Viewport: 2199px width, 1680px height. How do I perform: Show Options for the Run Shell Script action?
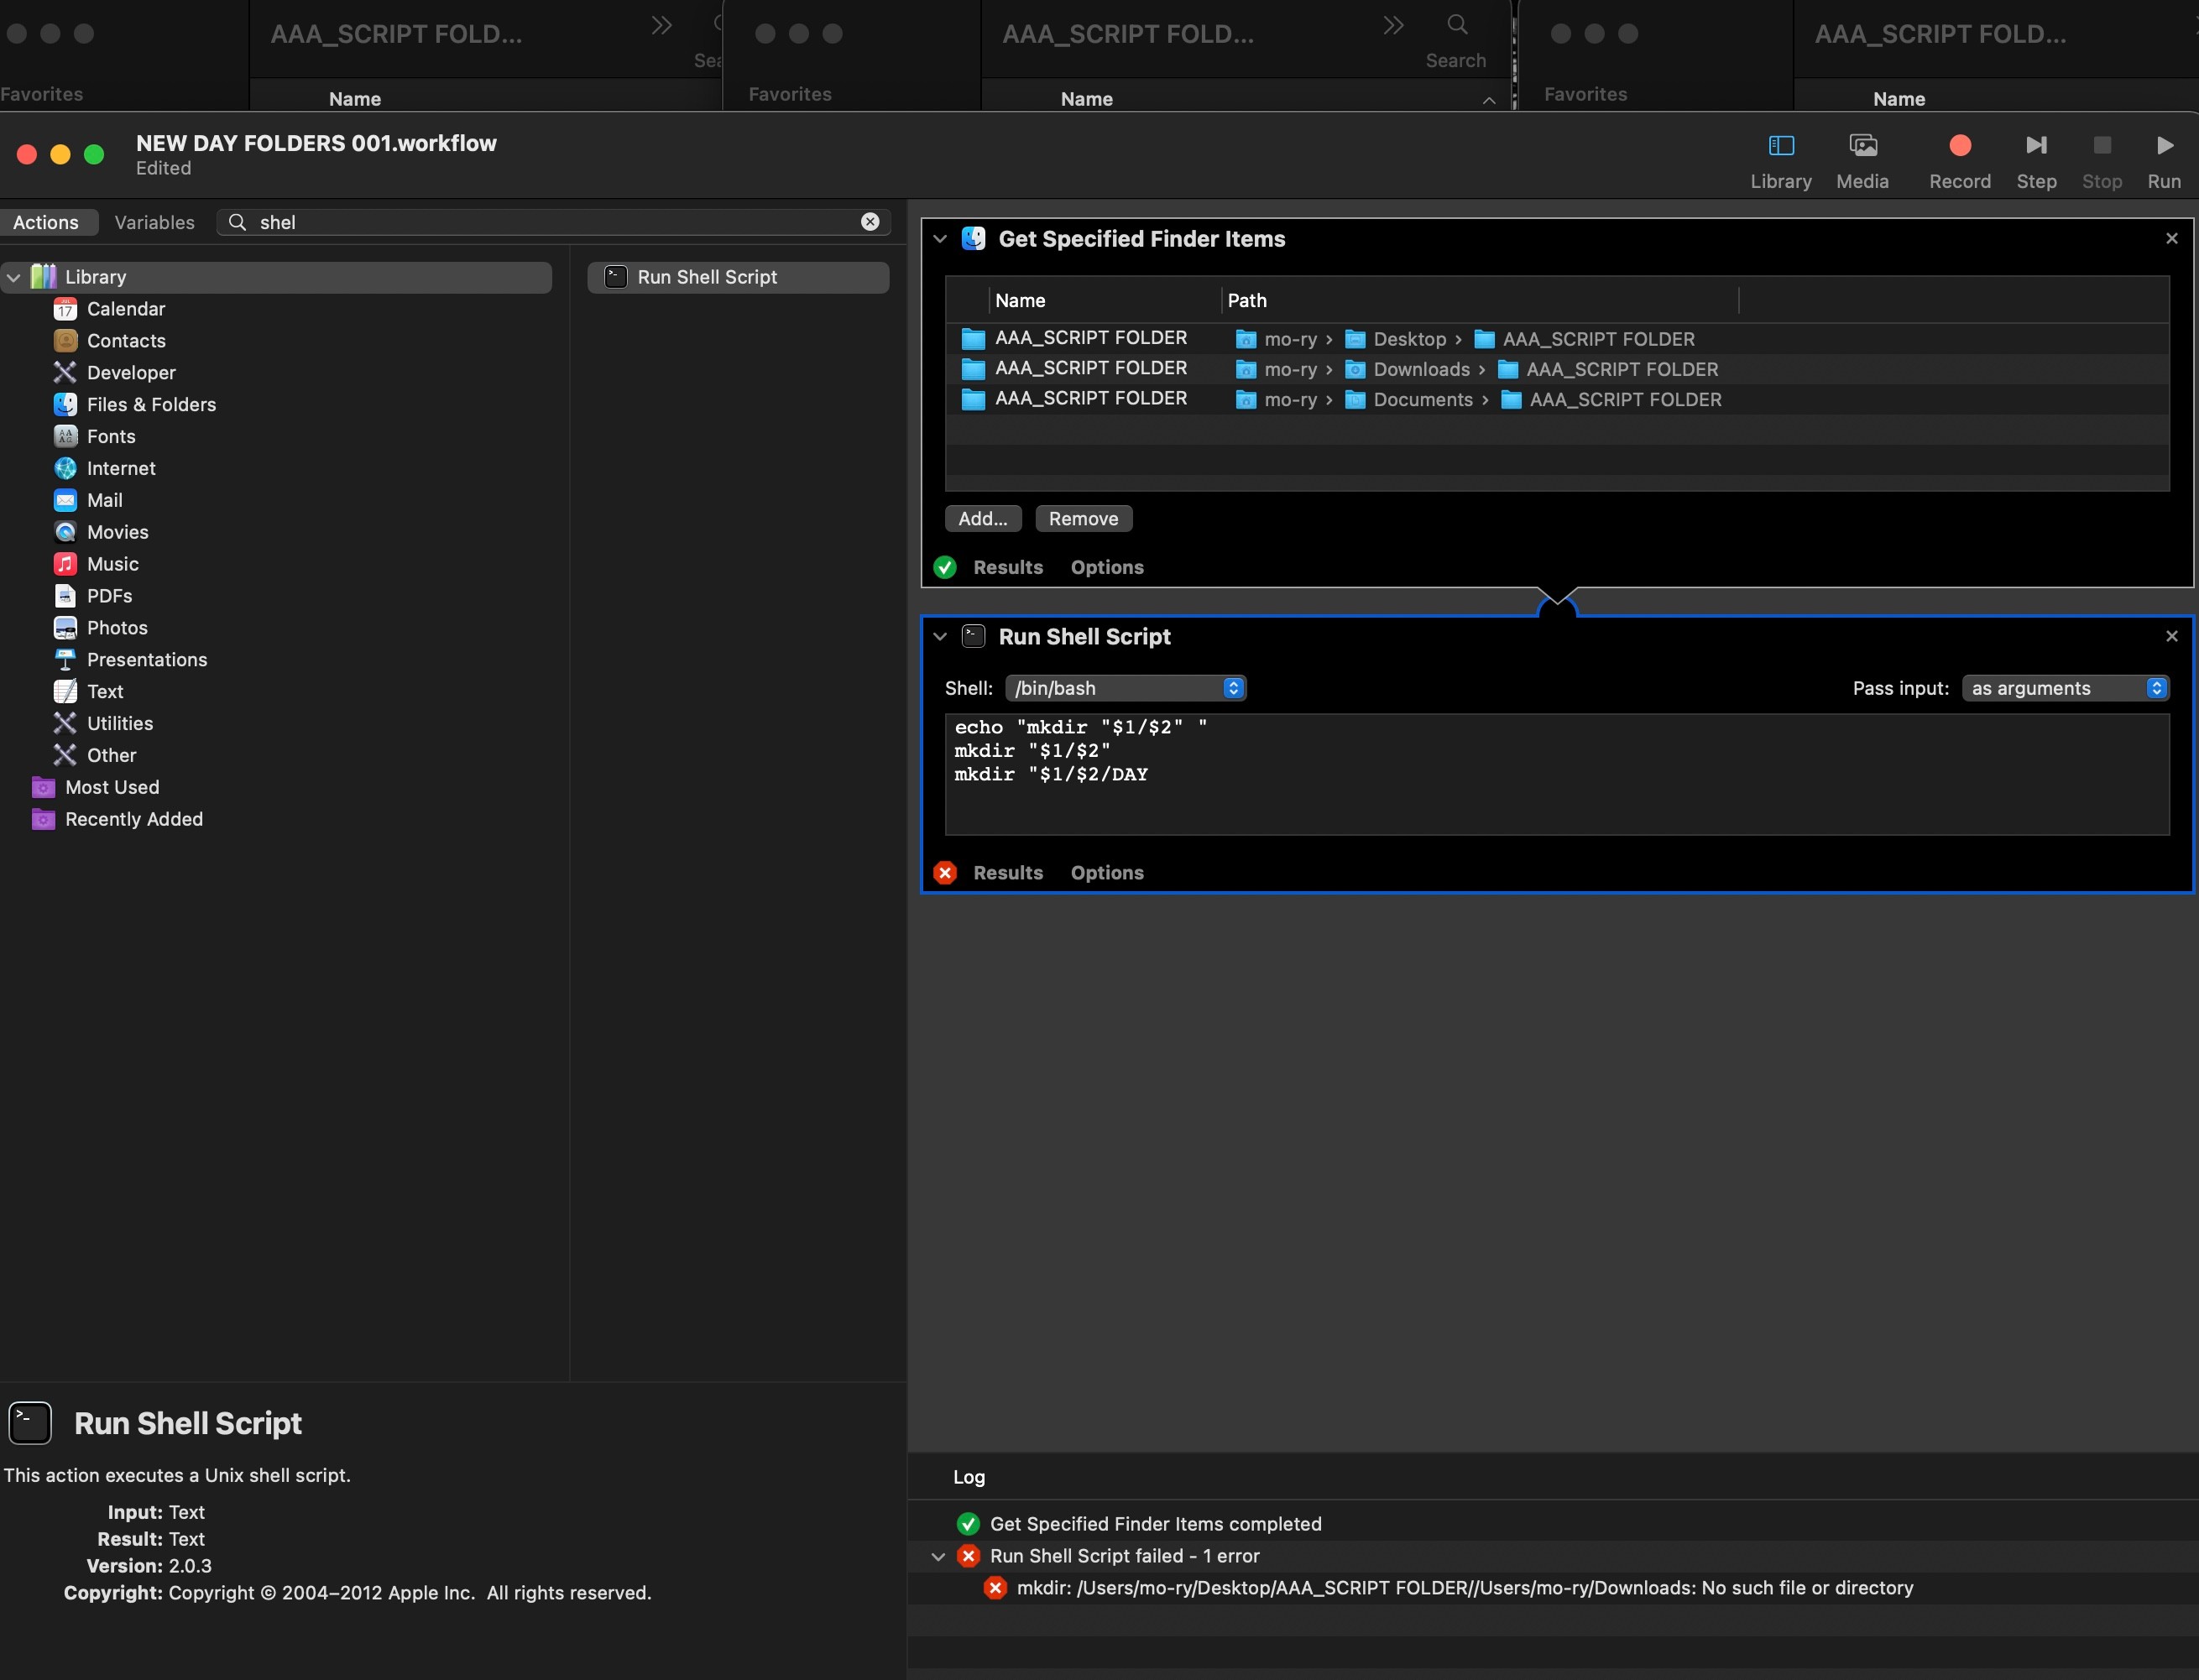[x=1106, y=872]
